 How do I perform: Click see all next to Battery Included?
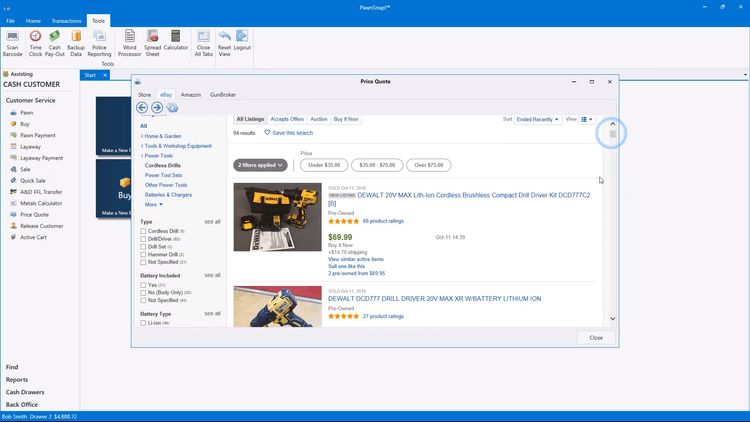(212, 276)
